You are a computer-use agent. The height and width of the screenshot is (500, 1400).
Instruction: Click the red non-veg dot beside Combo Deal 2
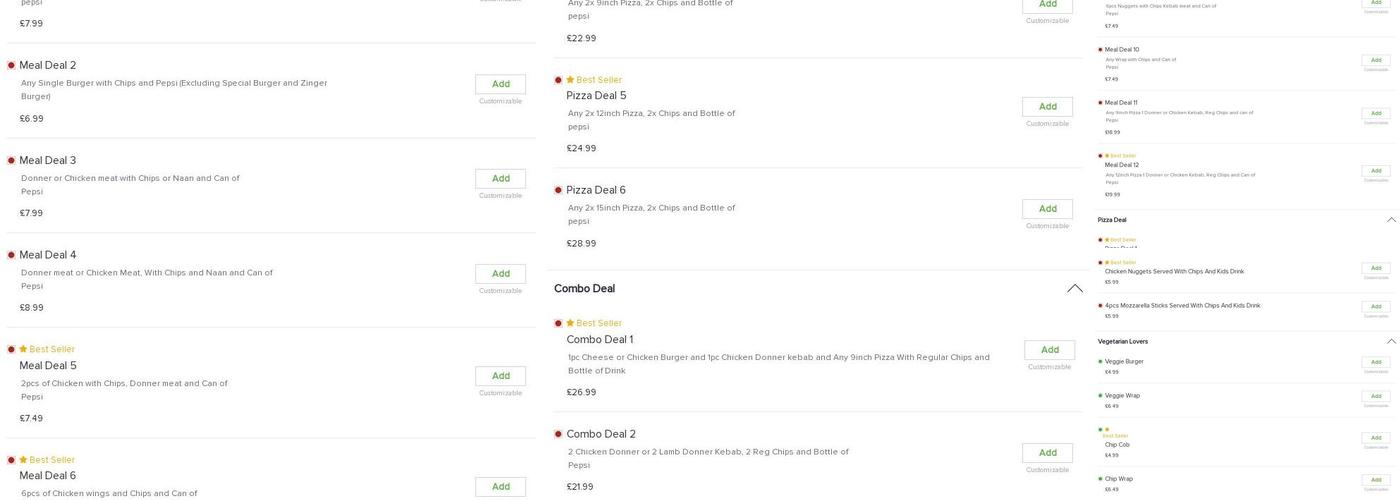pos(558,434)
